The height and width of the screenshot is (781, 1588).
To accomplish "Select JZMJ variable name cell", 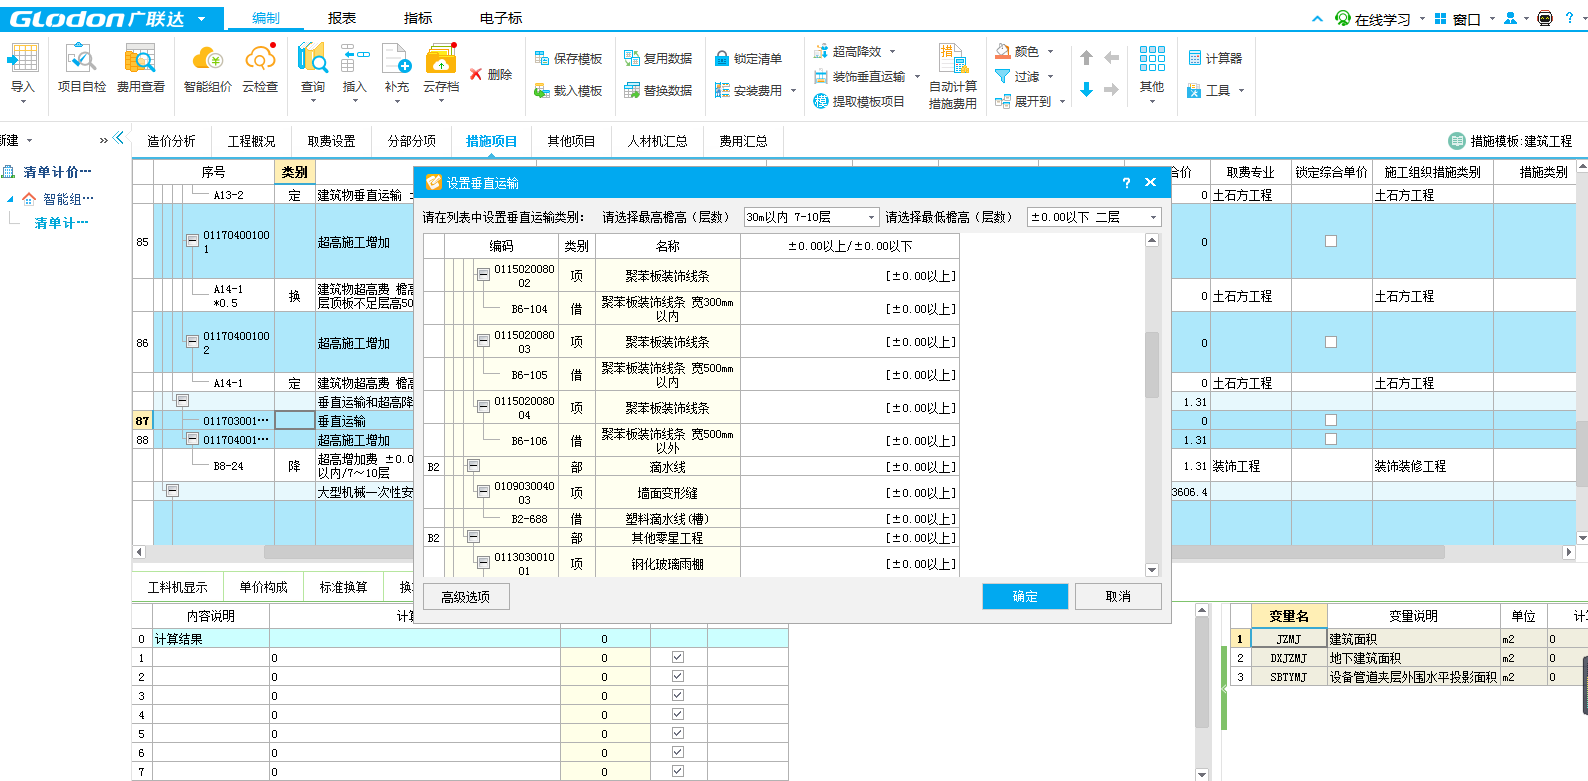I will 1289,639.
